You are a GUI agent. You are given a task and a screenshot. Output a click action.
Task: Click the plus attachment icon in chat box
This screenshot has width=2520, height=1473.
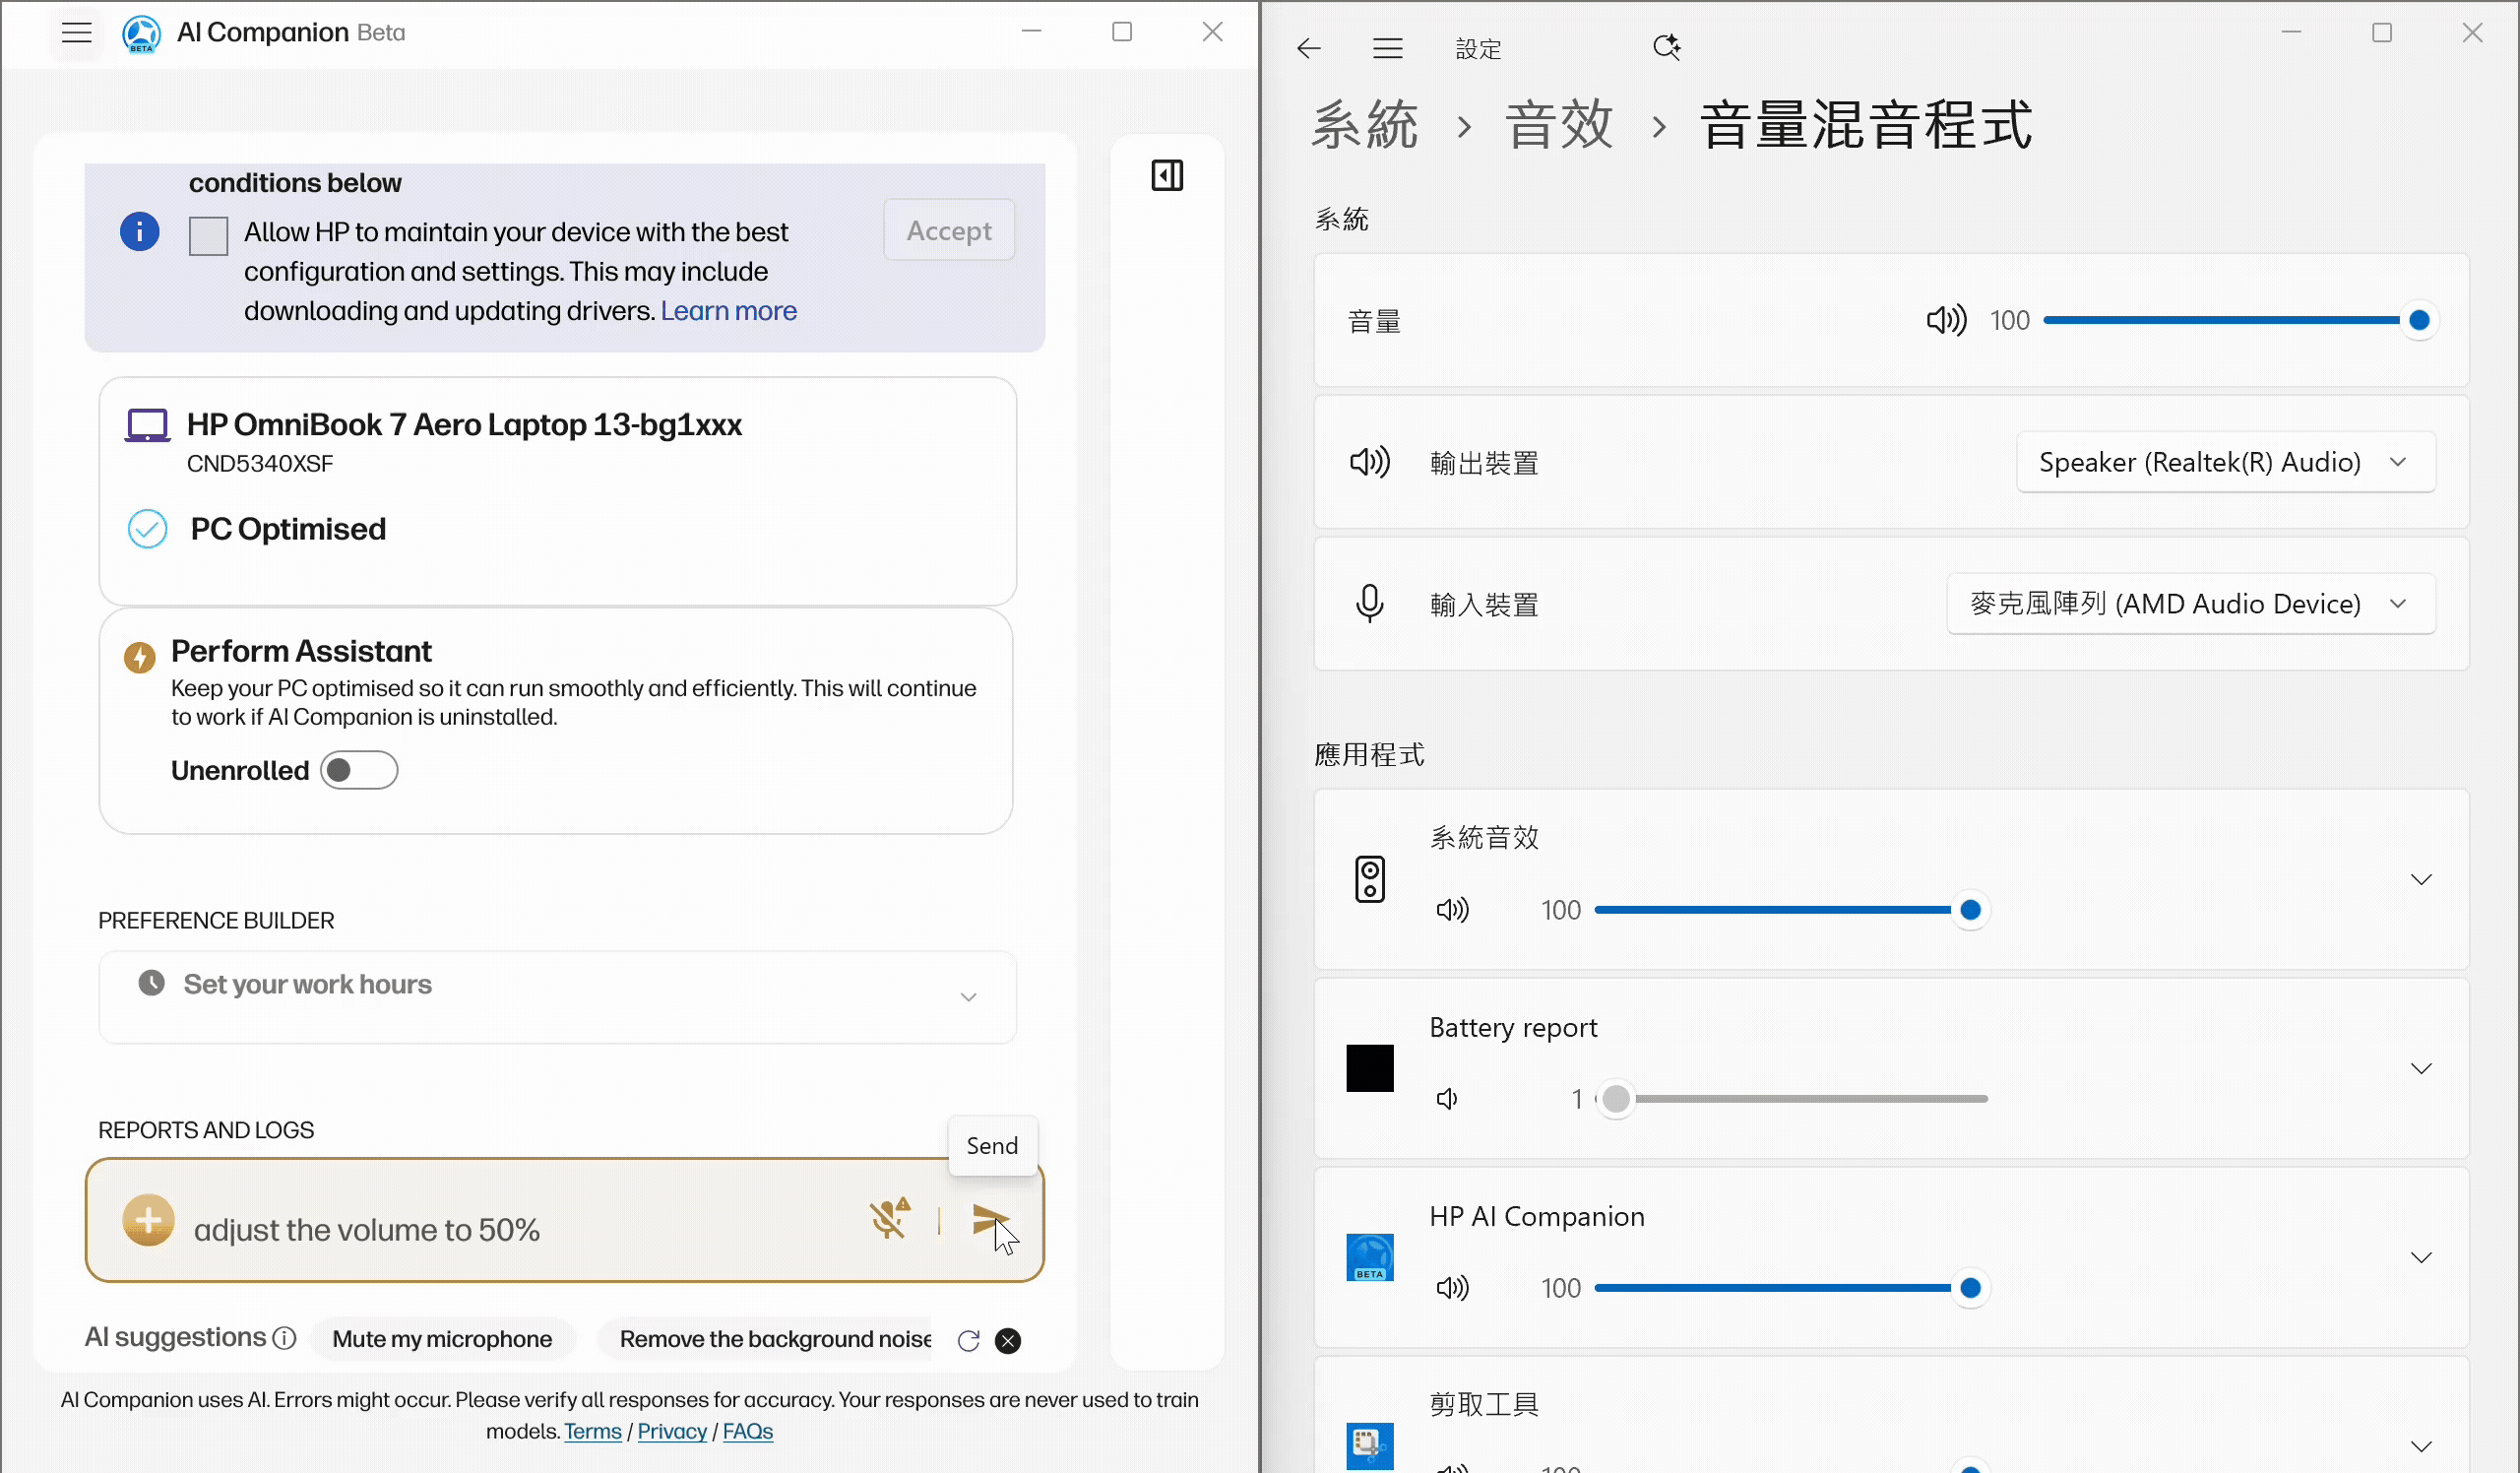pos(148,1220)
